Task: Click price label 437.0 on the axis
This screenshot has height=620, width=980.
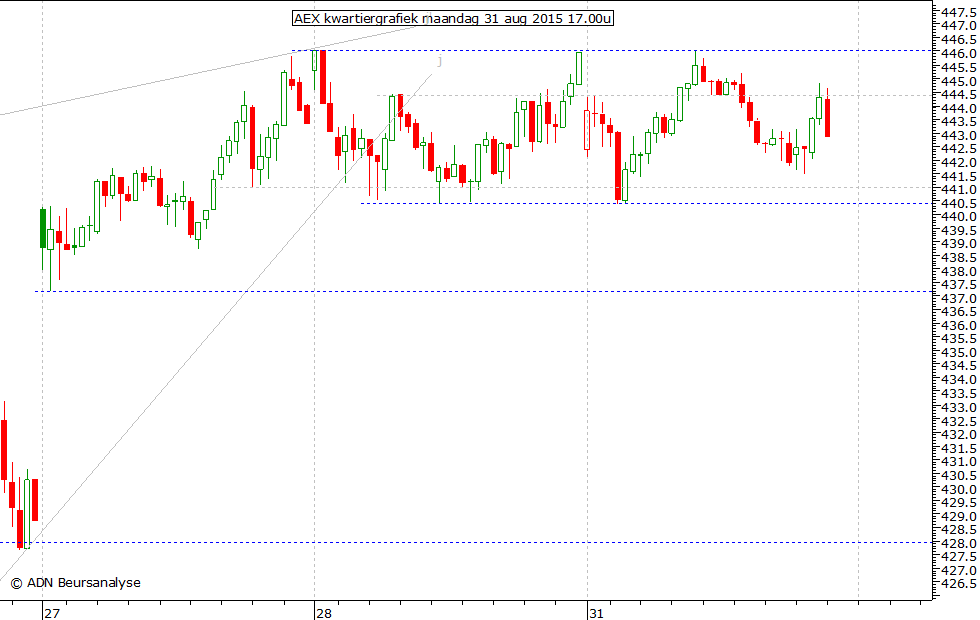Action: 958,298
